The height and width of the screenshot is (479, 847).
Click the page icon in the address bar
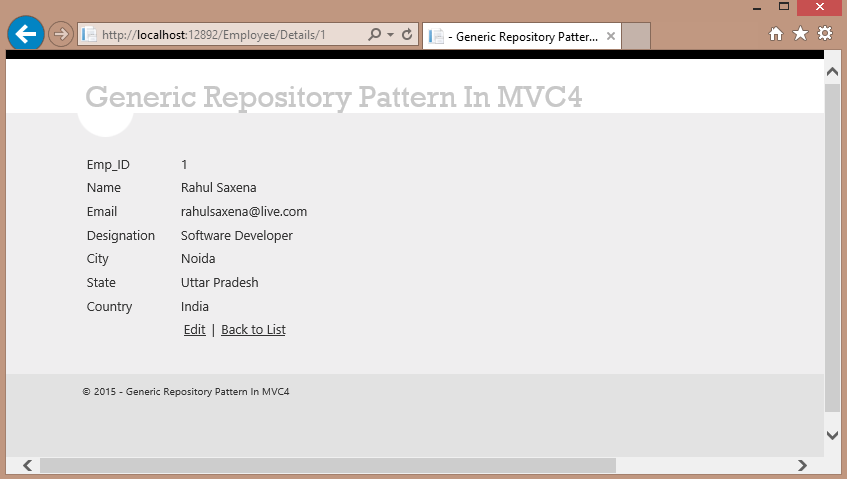click(90, 34)
